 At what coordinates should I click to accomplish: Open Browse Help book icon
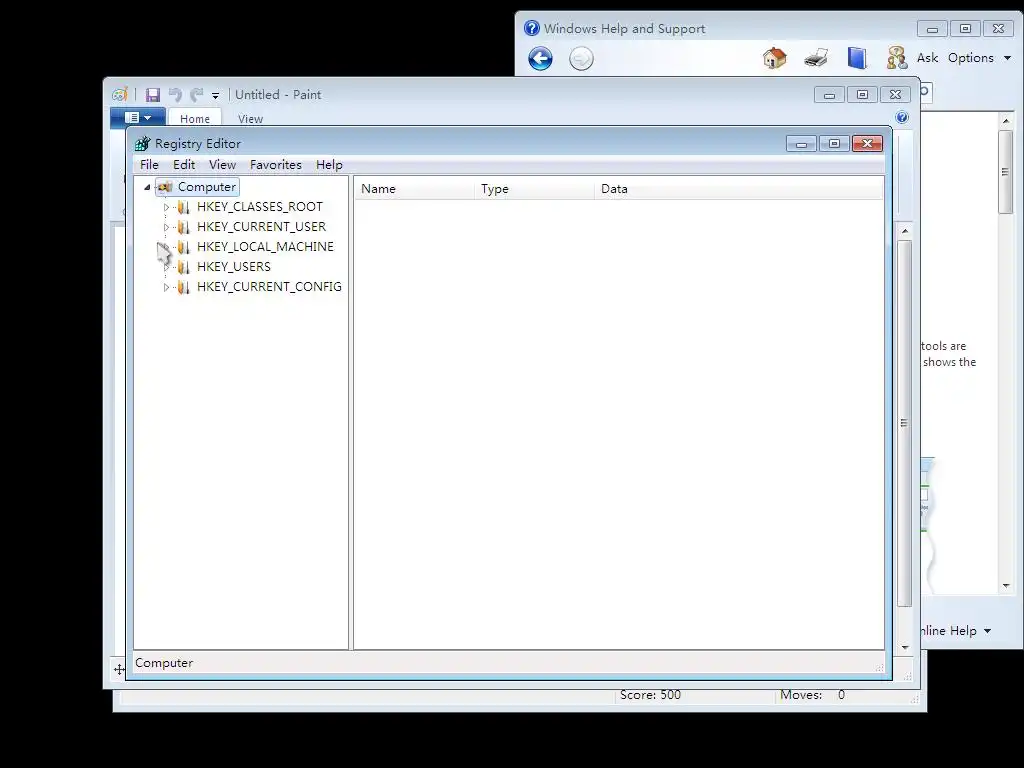(x=857, y=58)
